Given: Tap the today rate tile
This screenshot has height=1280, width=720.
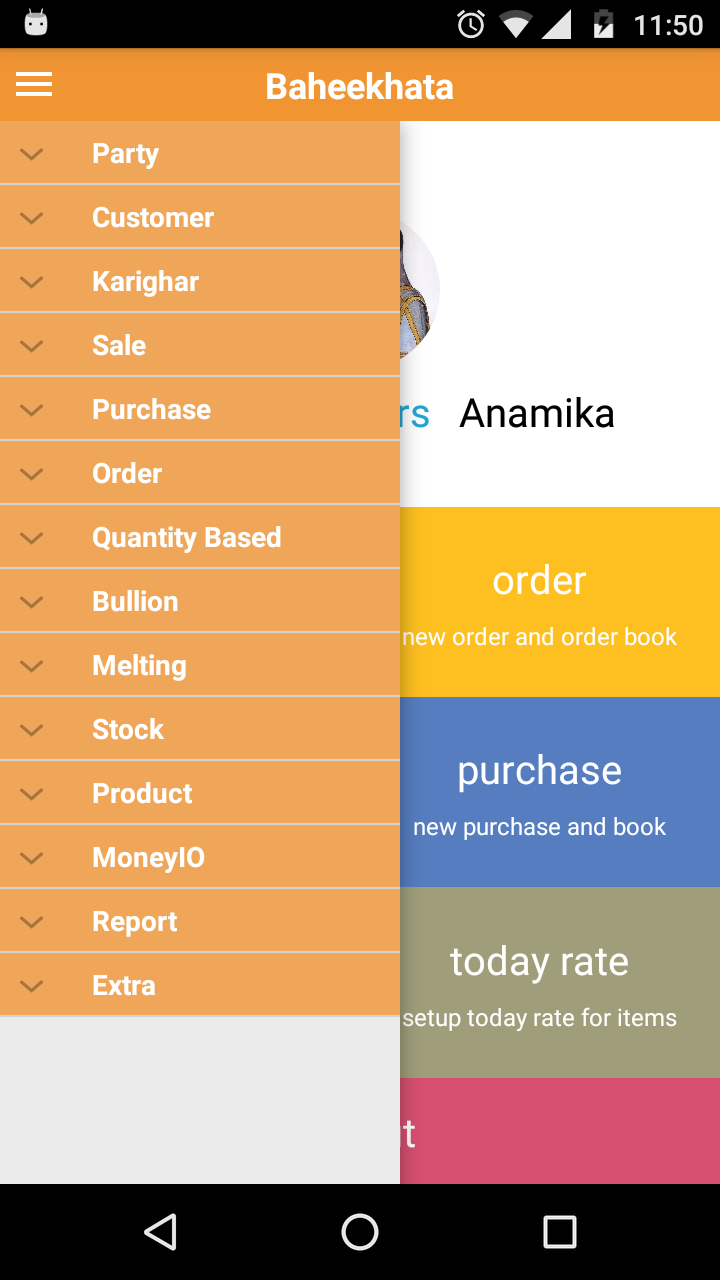Looking at the screenshot, I should point(560,982).
